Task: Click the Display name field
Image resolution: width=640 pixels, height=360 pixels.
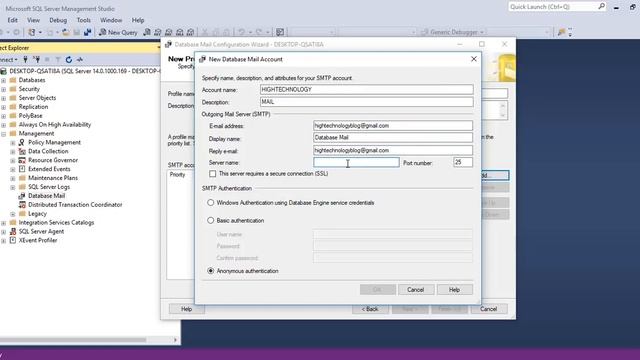Action: [x=393, y=138]
